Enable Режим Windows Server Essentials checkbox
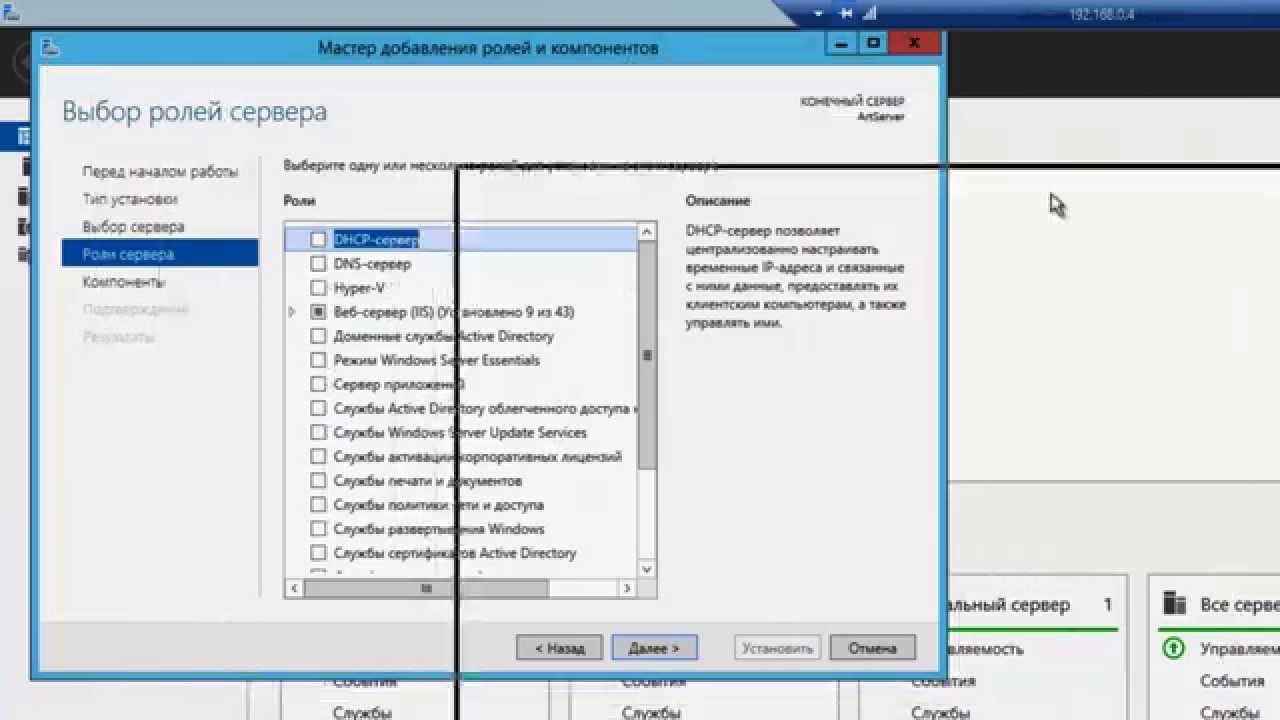 pyautogui.click(x=318, y=360)
